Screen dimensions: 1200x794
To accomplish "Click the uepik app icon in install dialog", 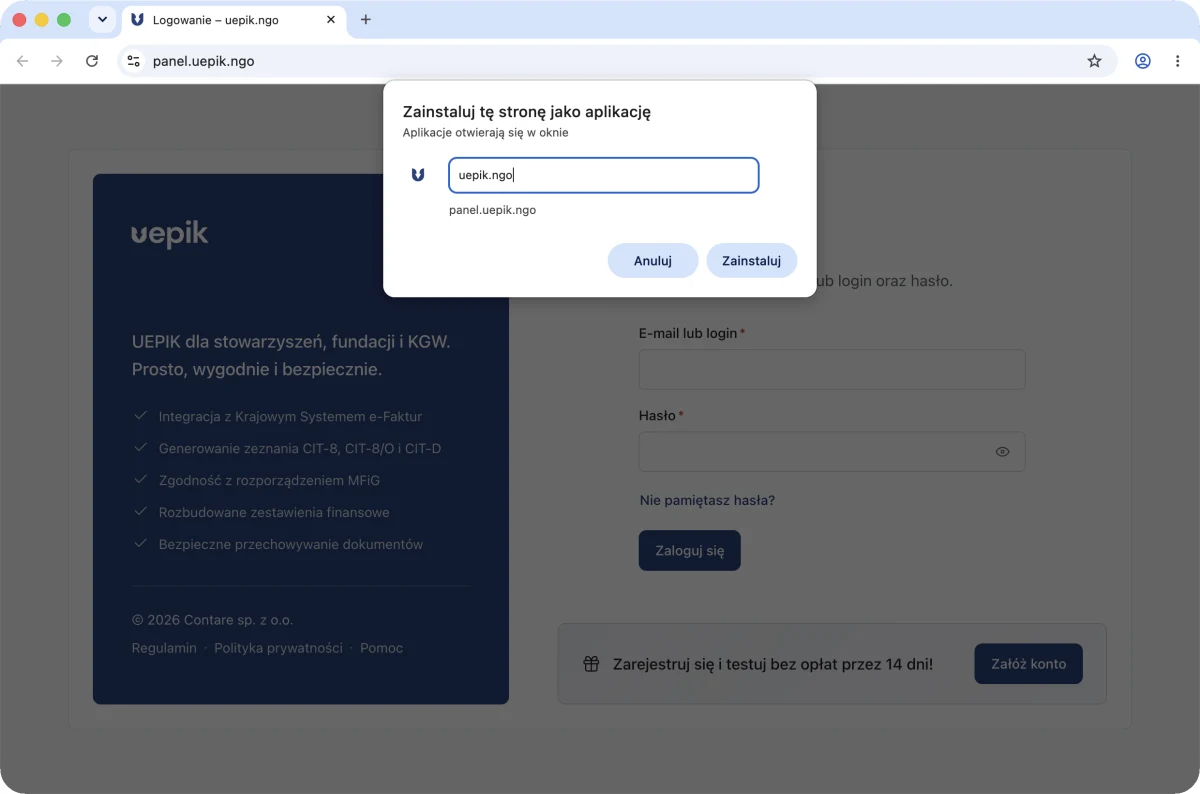I will [x=418, y=175].
